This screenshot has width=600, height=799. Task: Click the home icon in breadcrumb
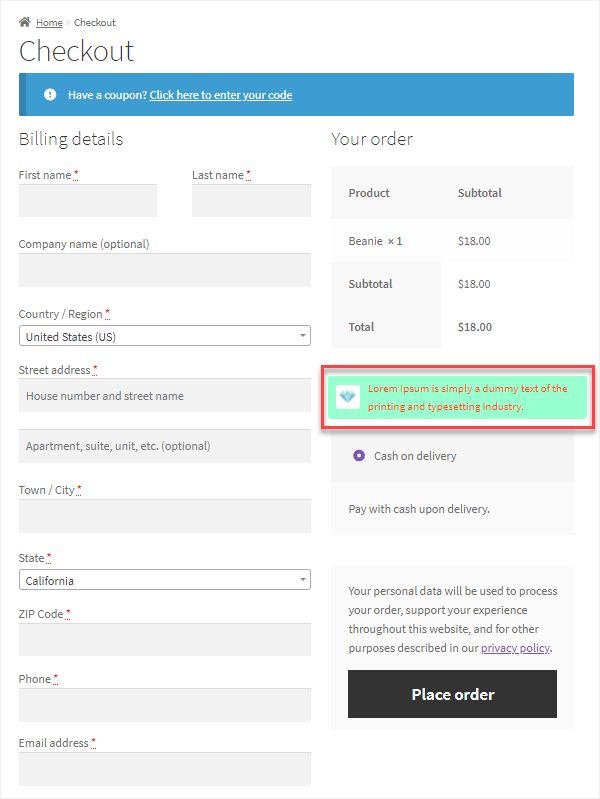pyautogui.click(x=24, y=22)
